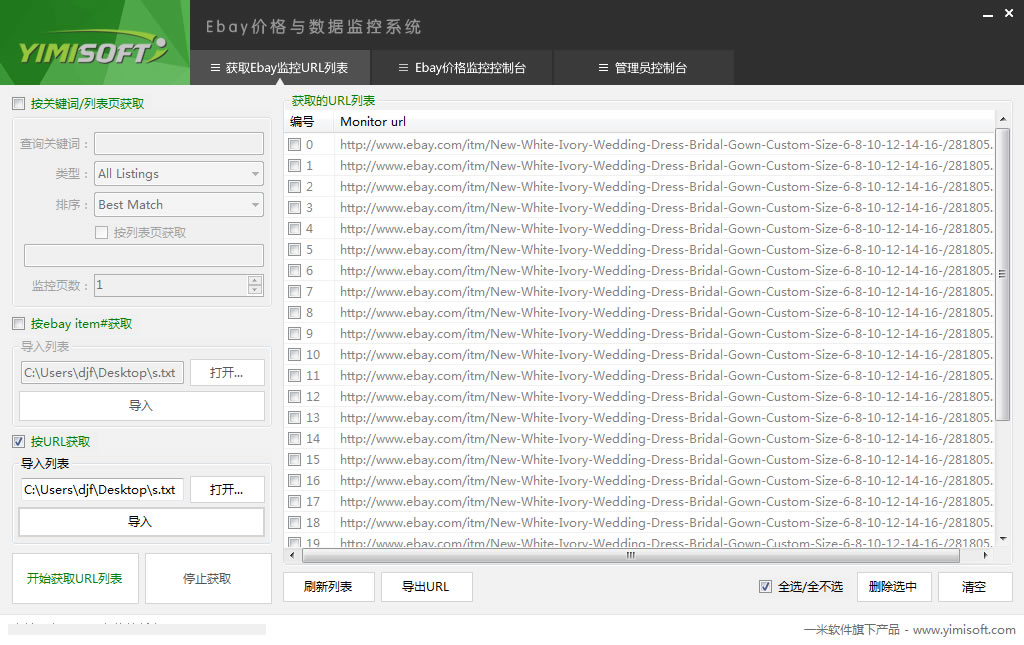The image size is (1024, 645).
Task: Click the 编号 column header
Action: click(x=309, y=121)
